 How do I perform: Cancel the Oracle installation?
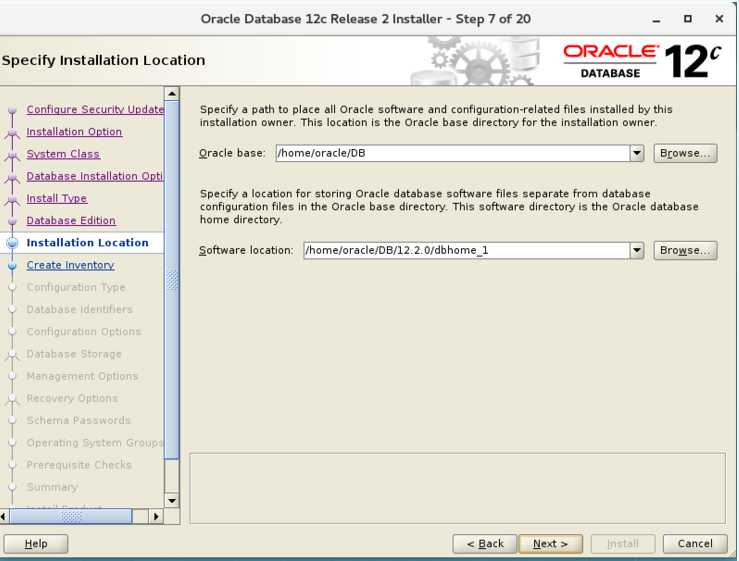[x=695, y=544]
